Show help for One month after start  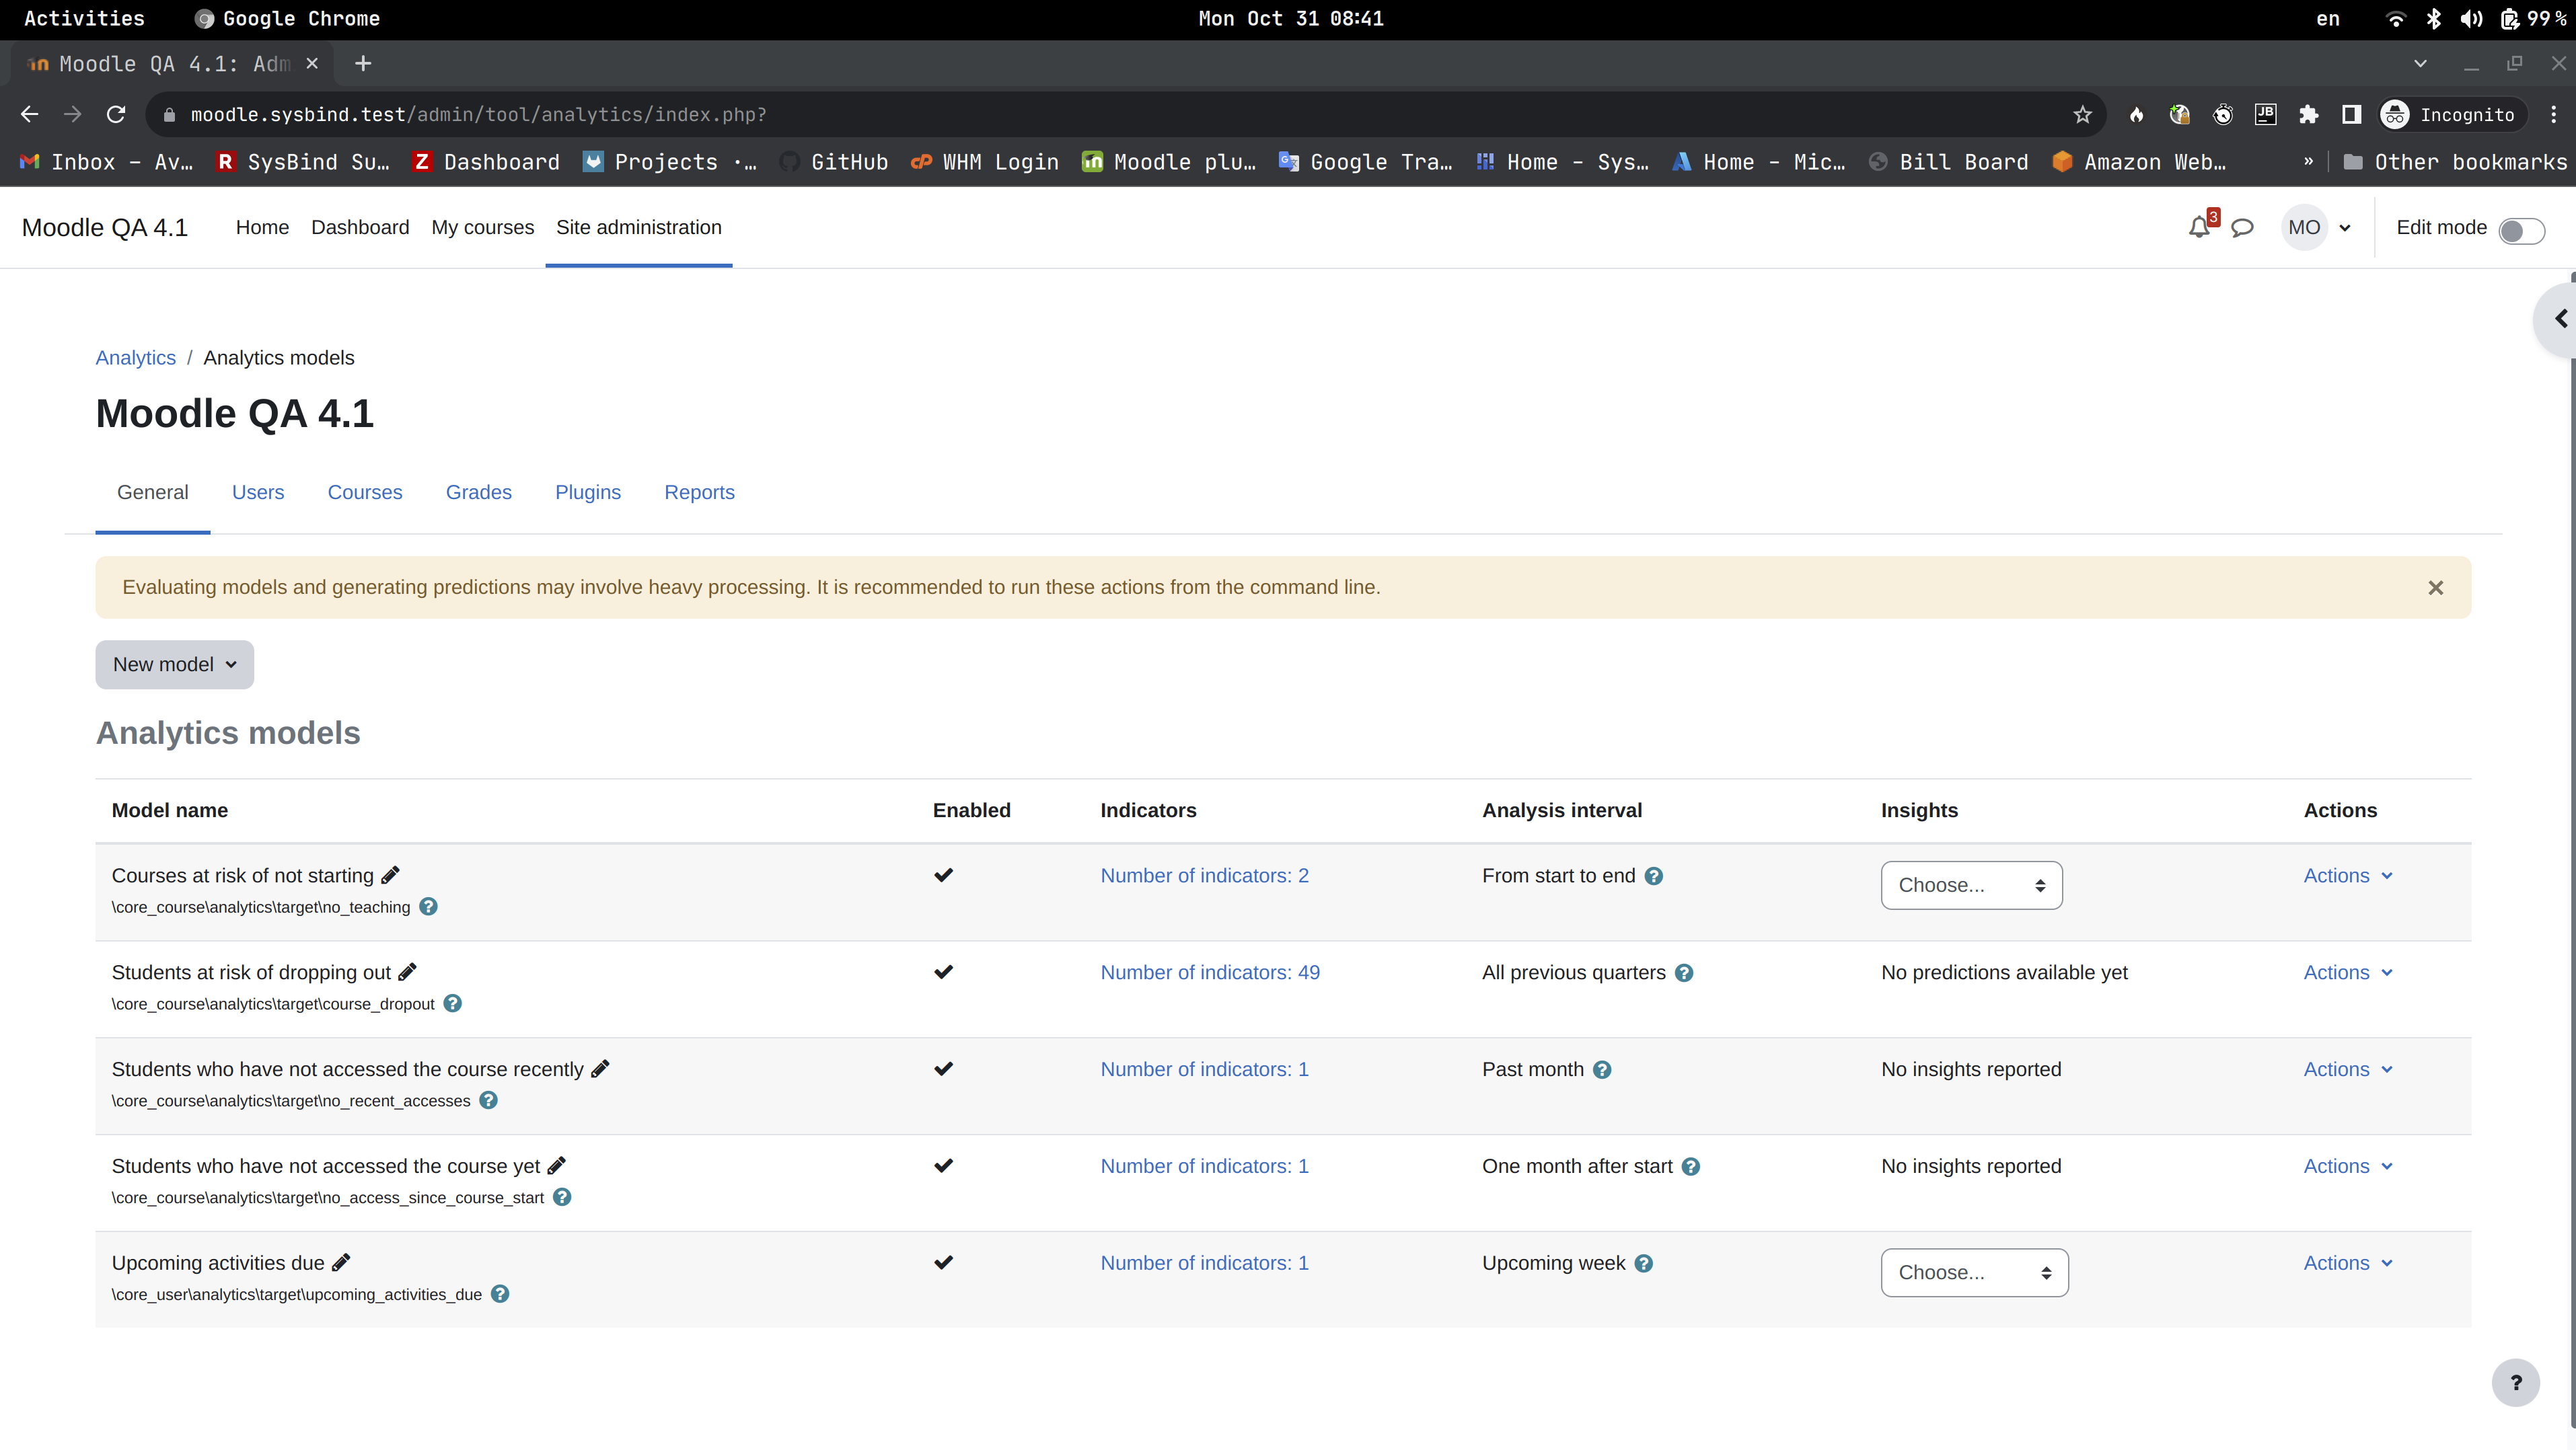pos(1691,1167)
